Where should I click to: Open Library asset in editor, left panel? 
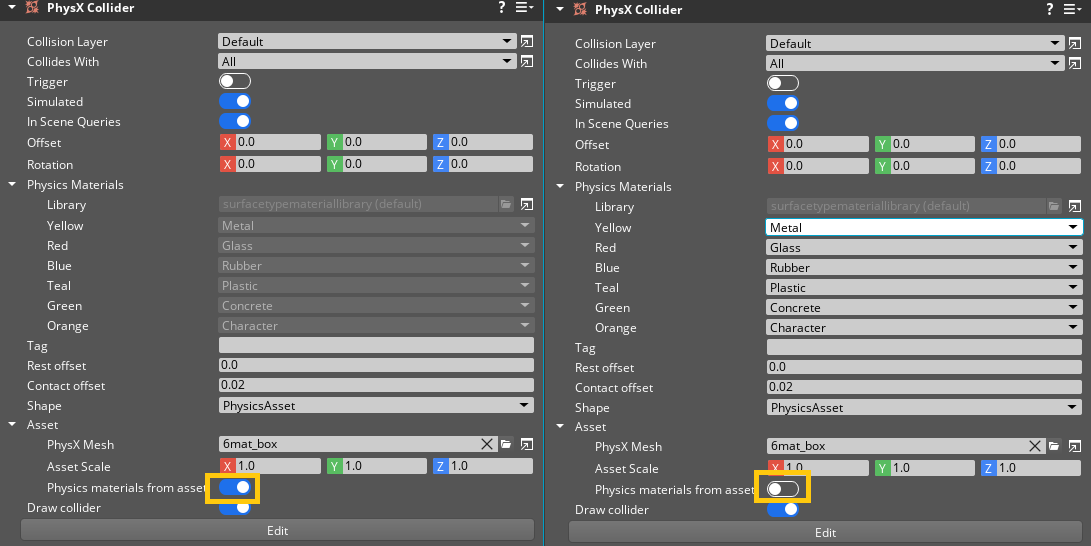[527, 204]
